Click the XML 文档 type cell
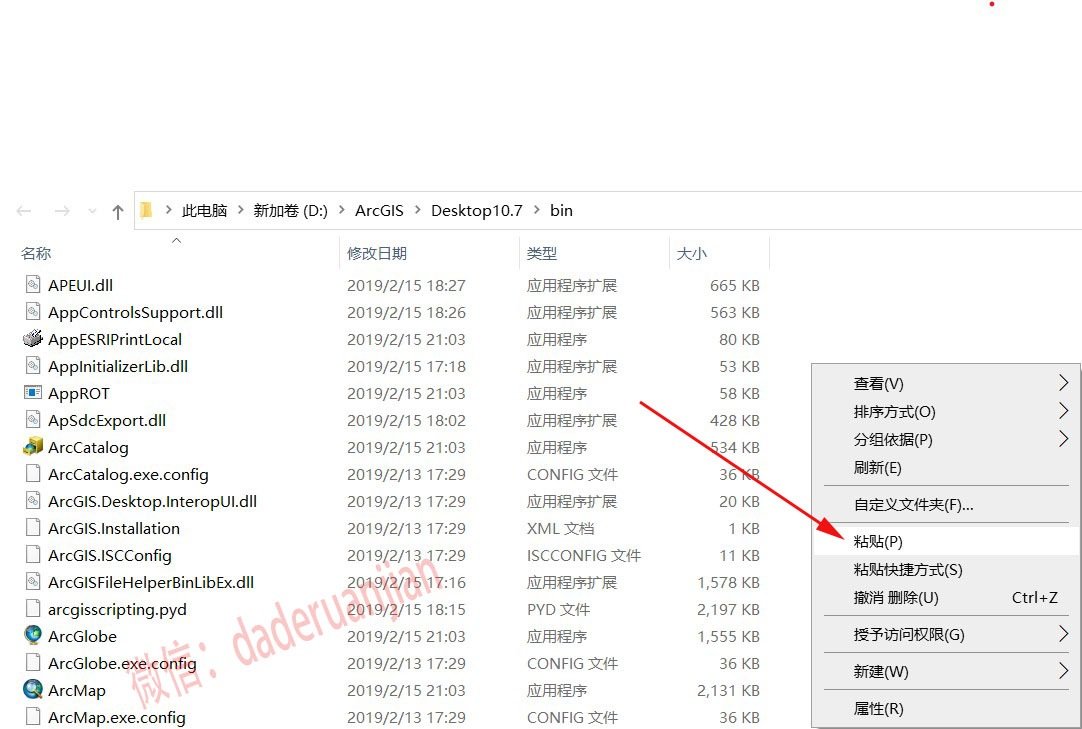The image size is (1082, 729). pos(560,529)
